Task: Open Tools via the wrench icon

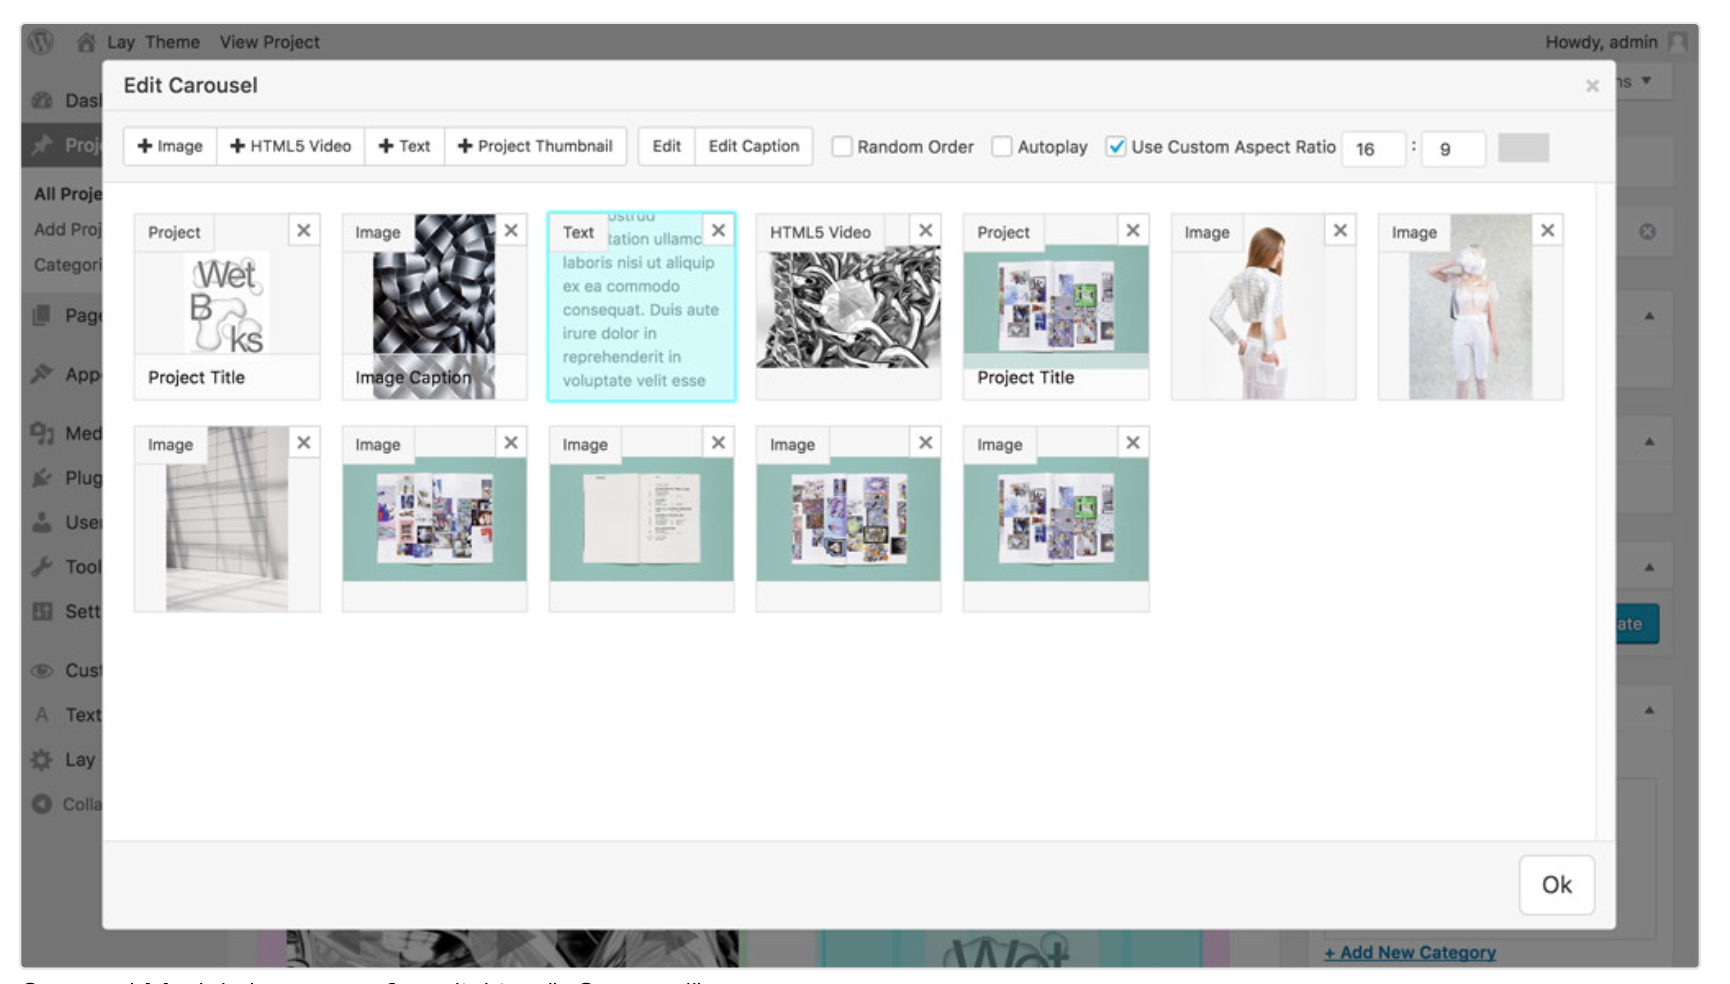Action: (44, 567)
